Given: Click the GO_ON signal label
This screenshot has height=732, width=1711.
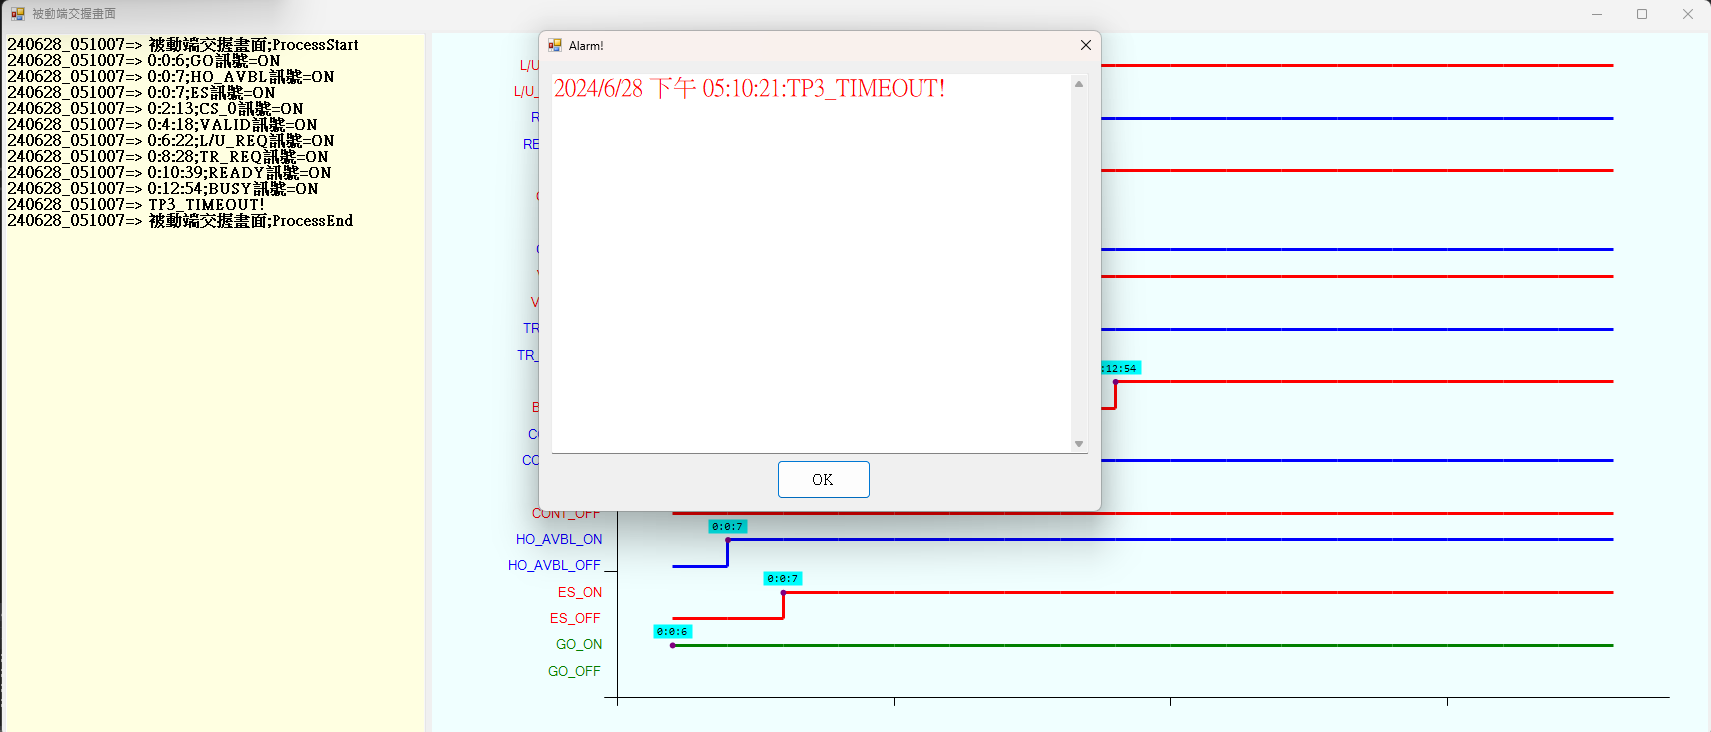Looking at the screenshot, I should point(579,644).
